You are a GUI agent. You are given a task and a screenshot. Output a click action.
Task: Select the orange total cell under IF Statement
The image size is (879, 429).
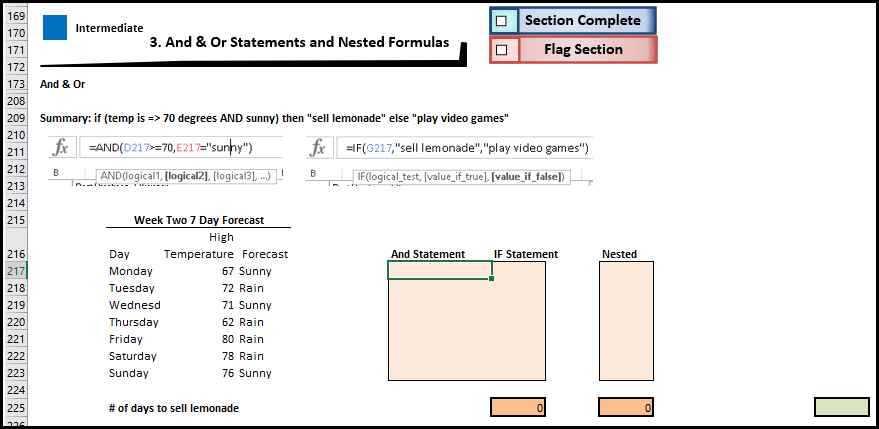click(518, 407)
